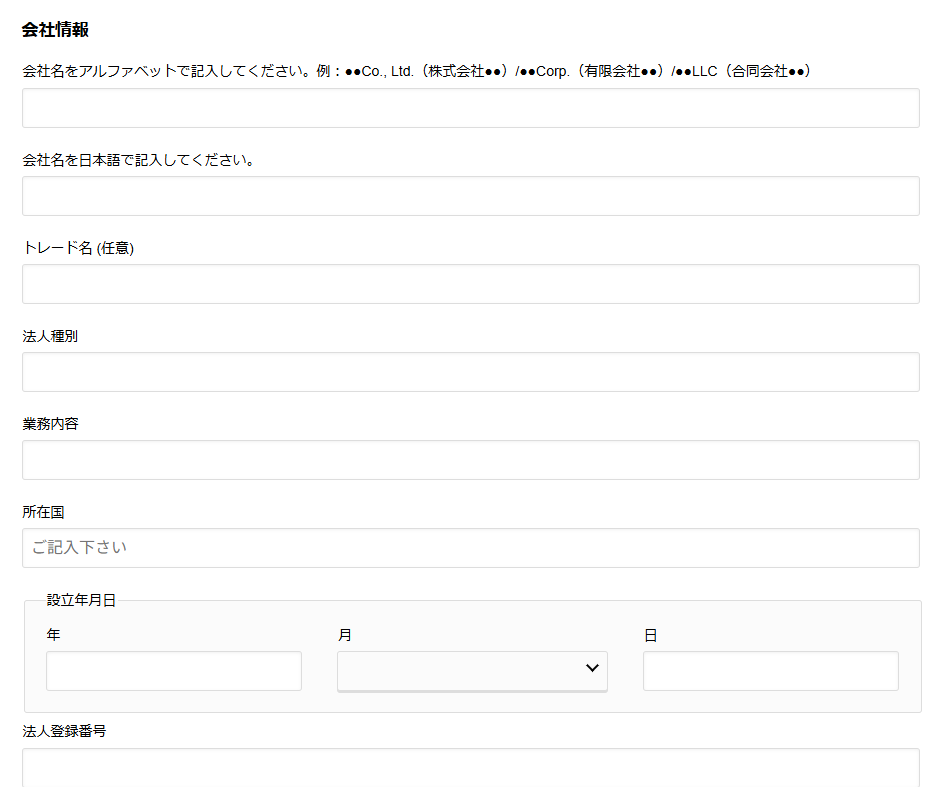Click the 会社情報 section heading

coord(55,30)
